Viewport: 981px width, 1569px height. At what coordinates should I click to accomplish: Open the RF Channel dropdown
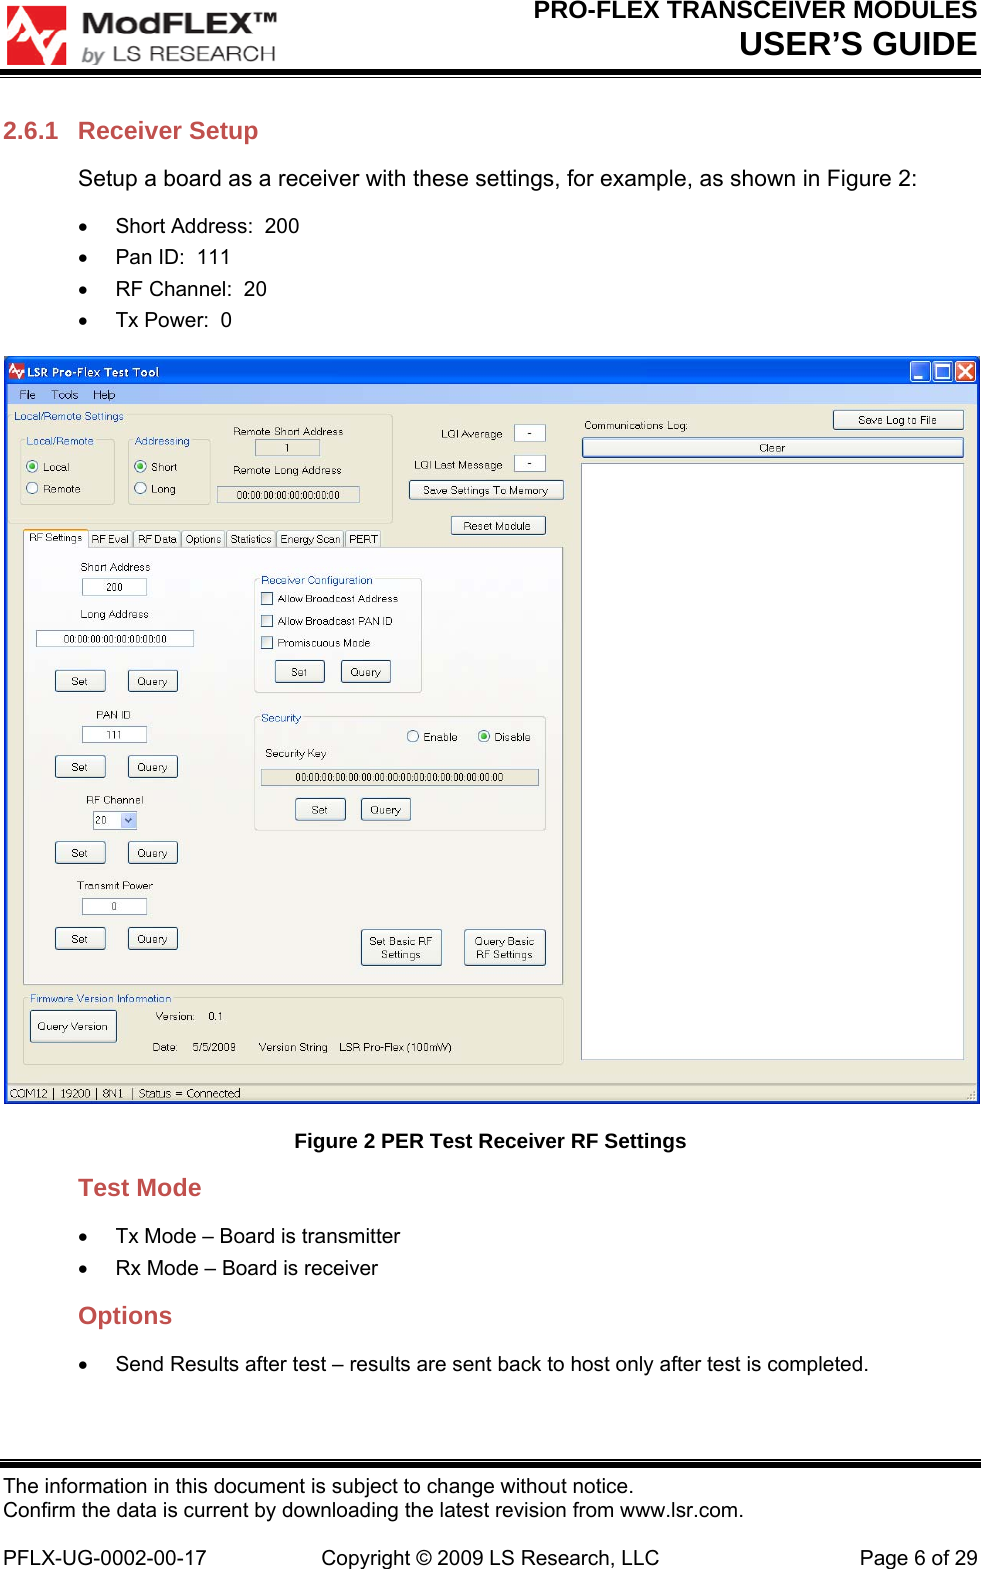coord(128,820)
